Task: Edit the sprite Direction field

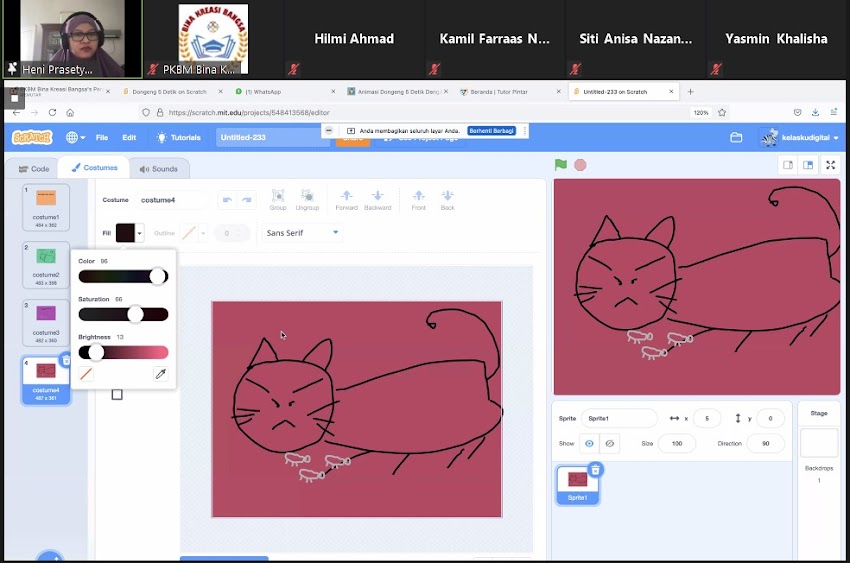Action: tap(765, 443)
